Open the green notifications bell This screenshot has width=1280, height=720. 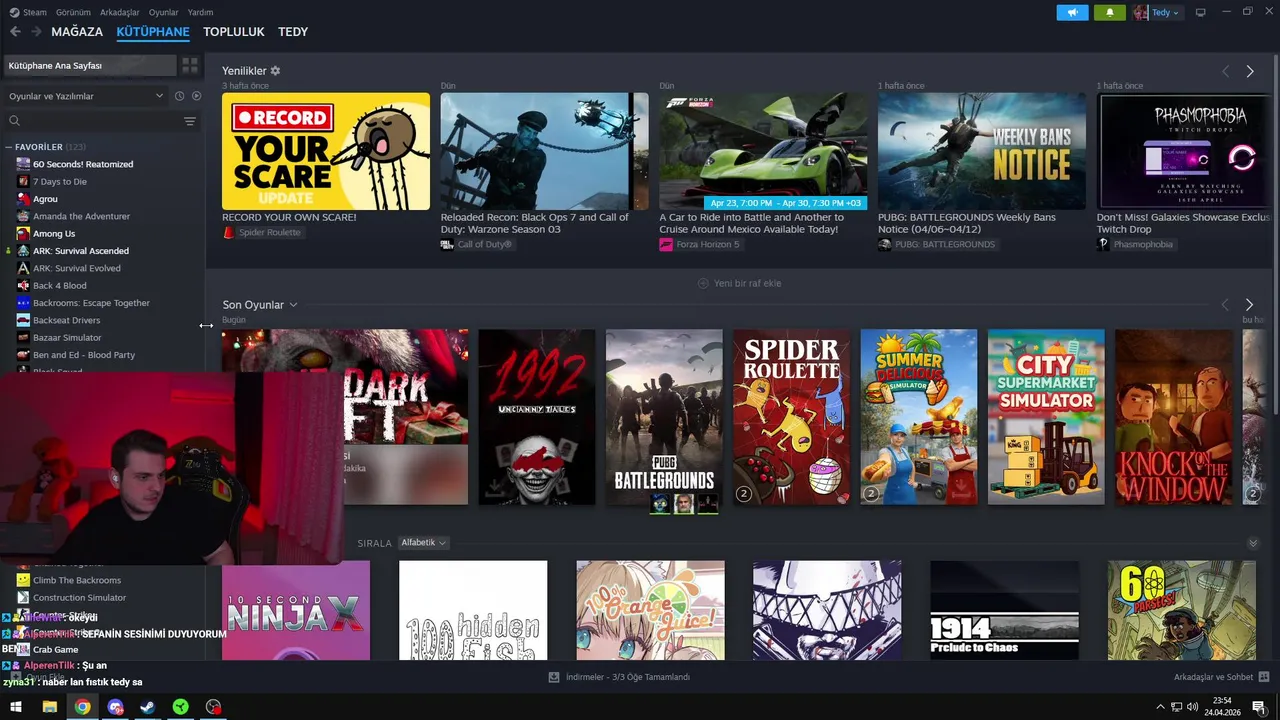tap(1110, 13)
